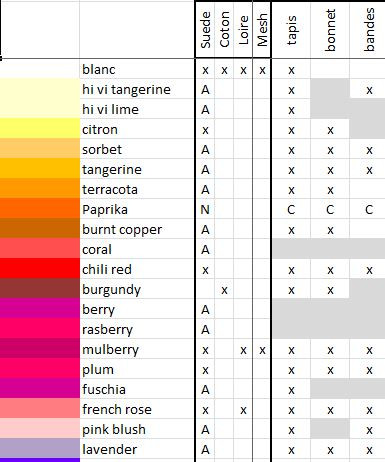The image size is (385, 462).
Task: Select the Suede column header cell
Action: (x=205, y=30)
